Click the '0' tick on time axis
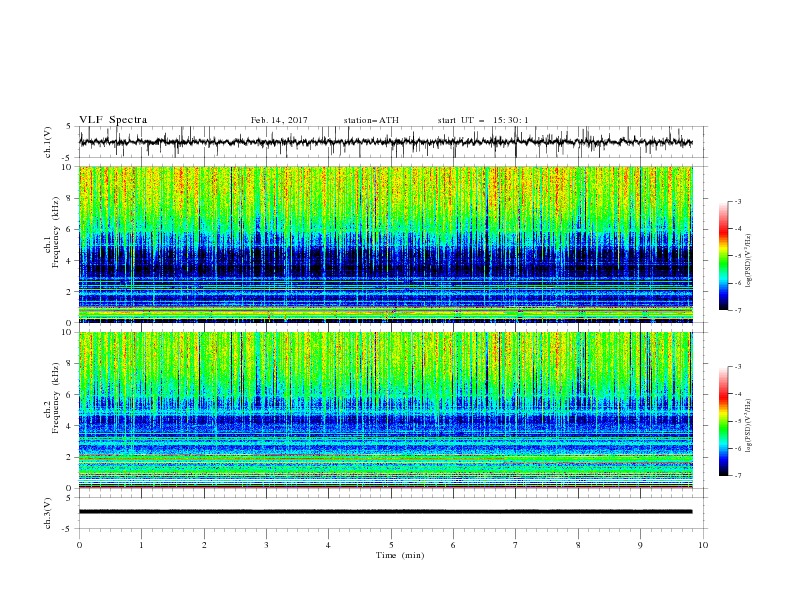 click(79, 545)
